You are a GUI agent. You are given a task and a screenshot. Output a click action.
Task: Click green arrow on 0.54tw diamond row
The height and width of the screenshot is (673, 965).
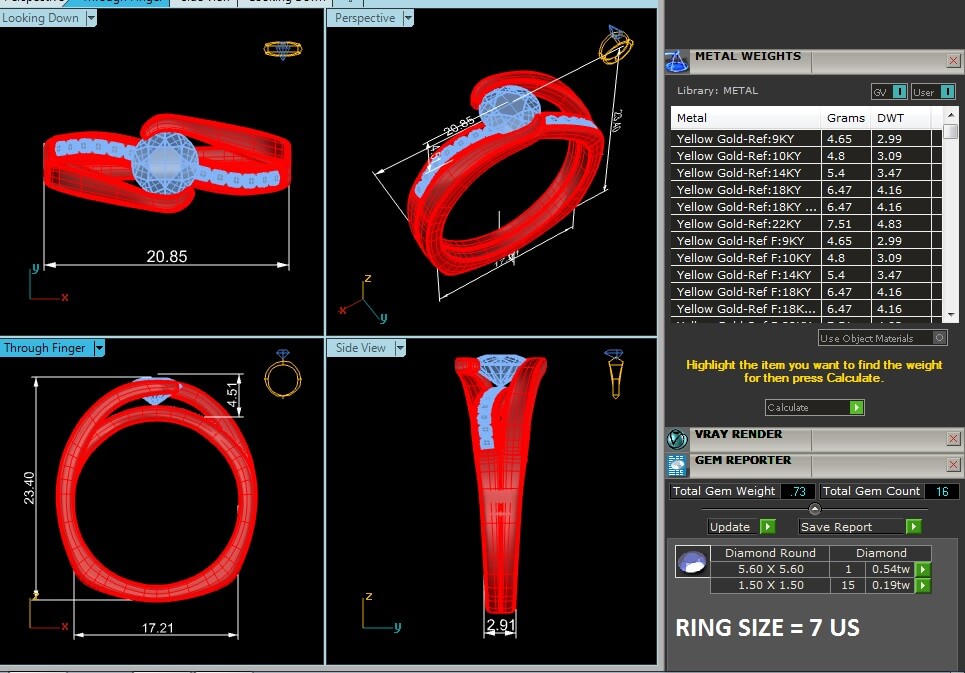pos(923,569)
